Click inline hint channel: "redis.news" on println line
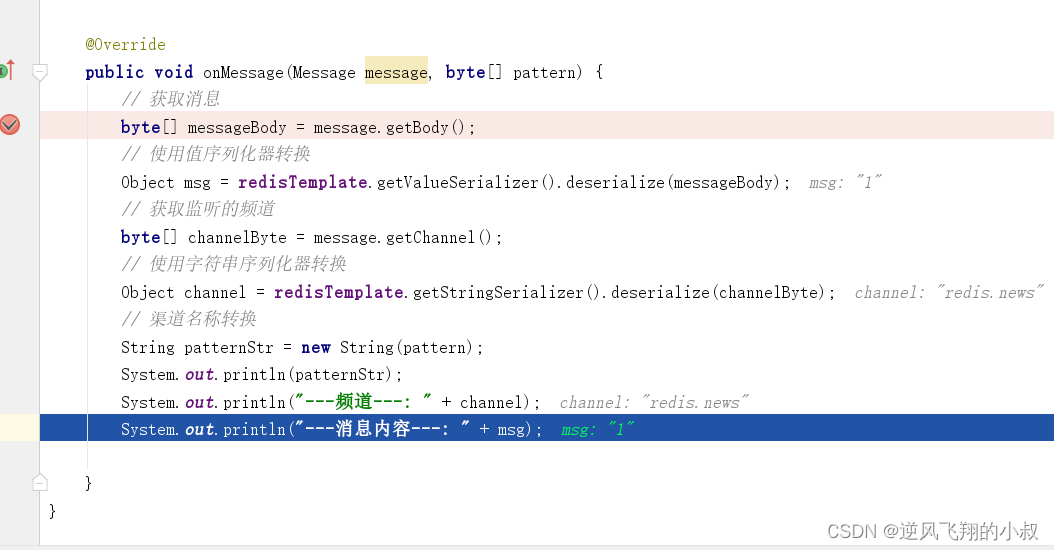 click(653, 403)
